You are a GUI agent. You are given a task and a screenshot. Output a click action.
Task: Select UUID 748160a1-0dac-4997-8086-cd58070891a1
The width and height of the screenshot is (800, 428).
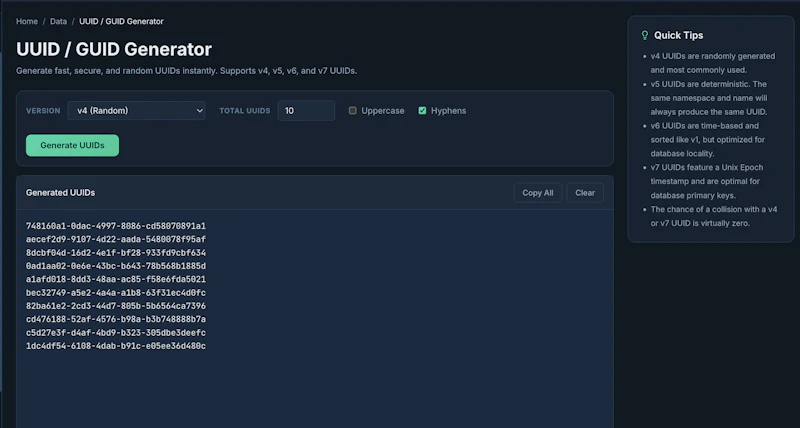(116, 226)
